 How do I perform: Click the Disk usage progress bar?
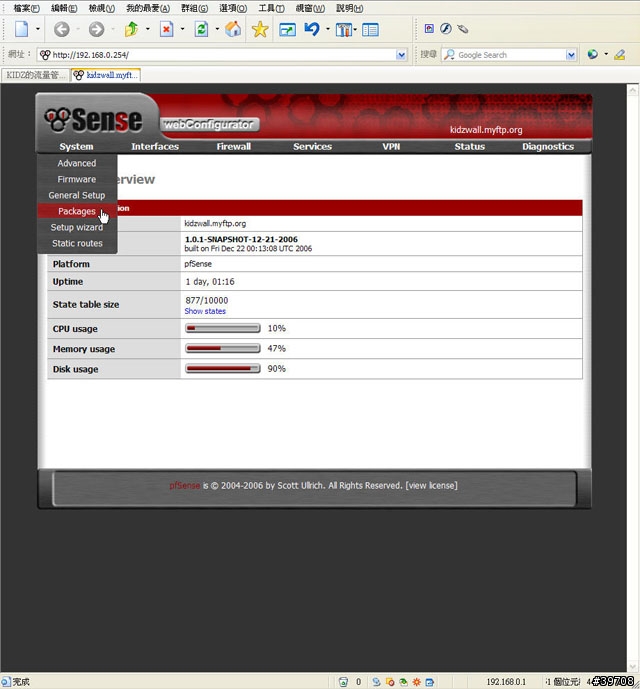[x=223, y=369]
